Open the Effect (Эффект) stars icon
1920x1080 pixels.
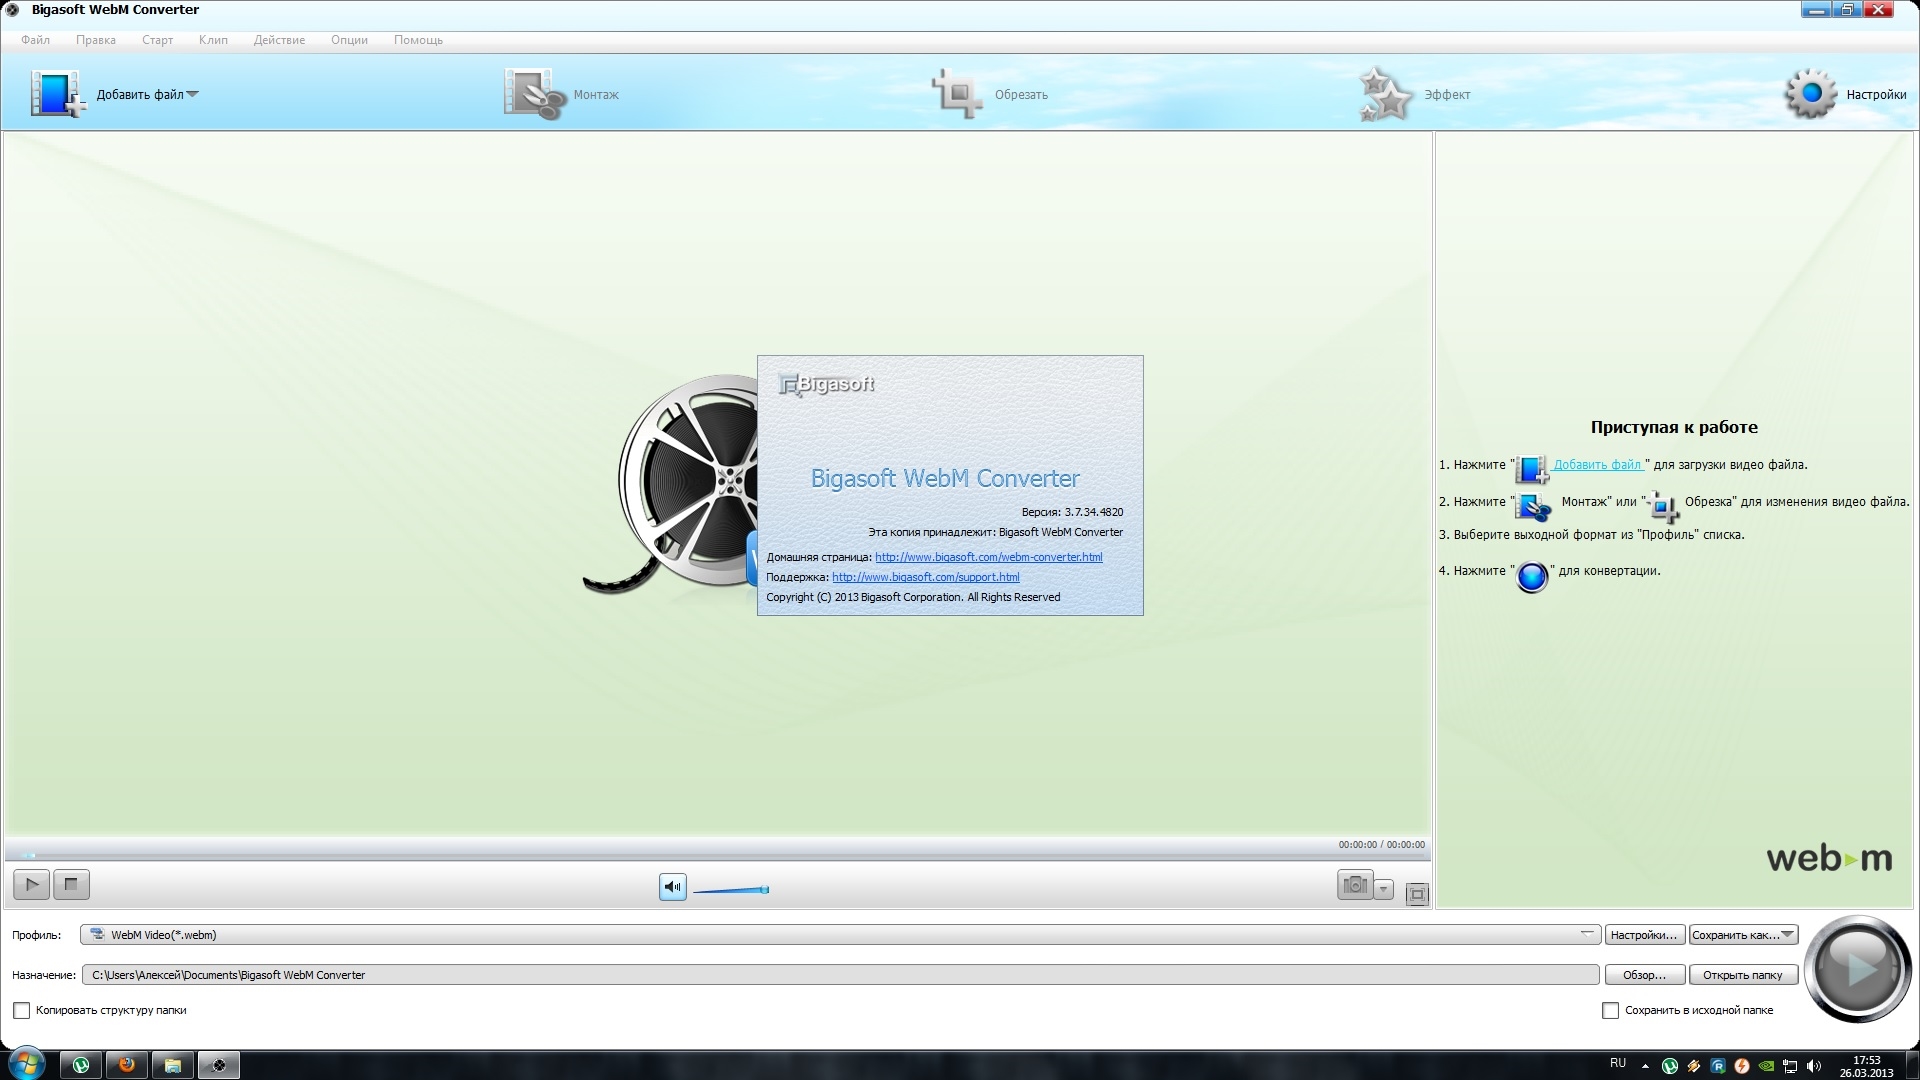[1386, 94]
